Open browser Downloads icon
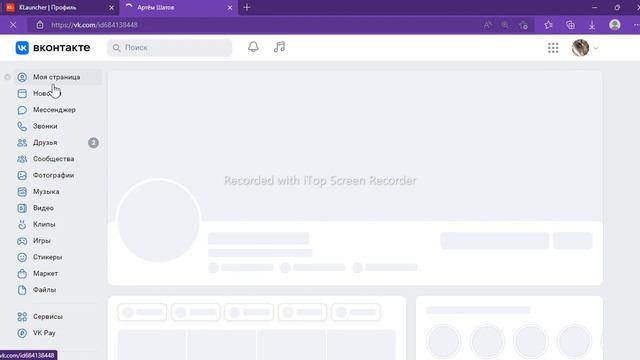 (x=592, y=25)
